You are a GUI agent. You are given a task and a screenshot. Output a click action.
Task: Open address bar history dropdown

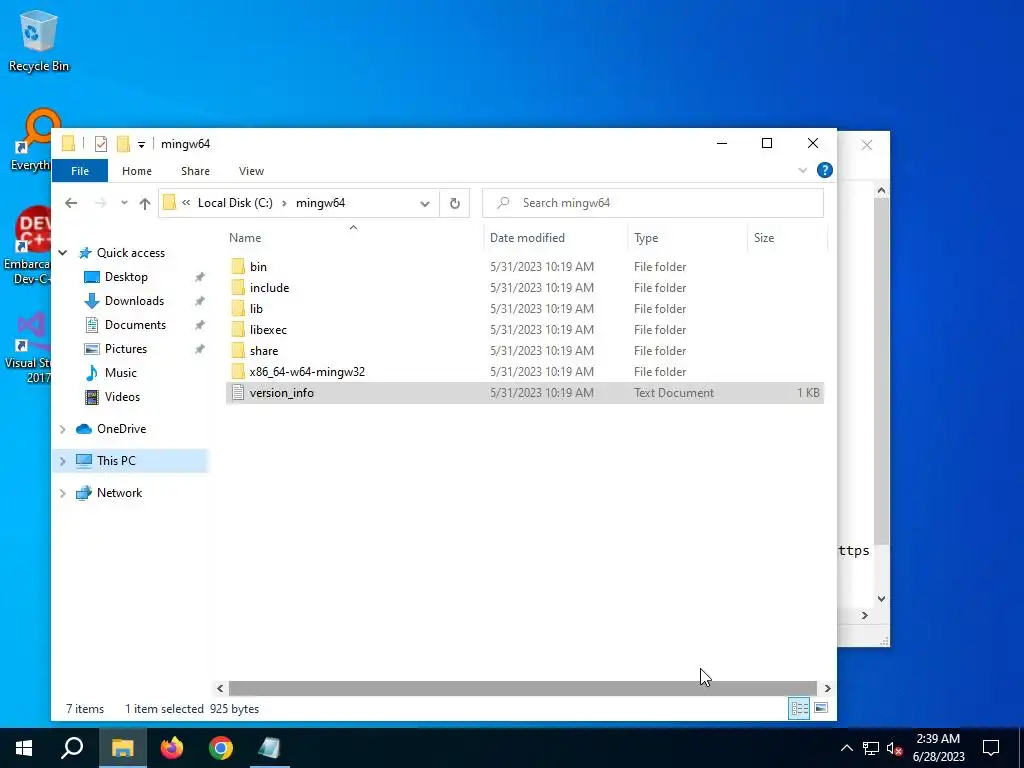tap(424, 203)
